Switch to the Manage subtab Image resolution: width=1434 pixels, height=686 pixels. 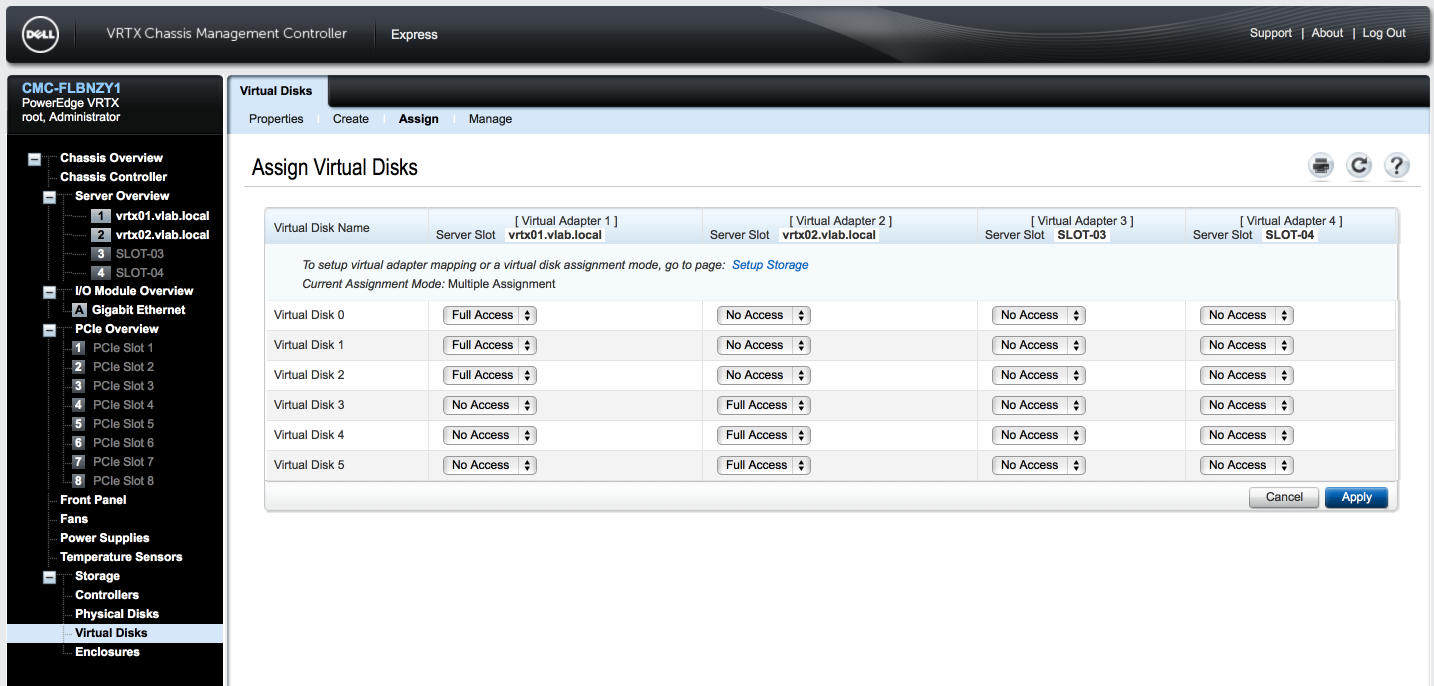coord(490,119)
